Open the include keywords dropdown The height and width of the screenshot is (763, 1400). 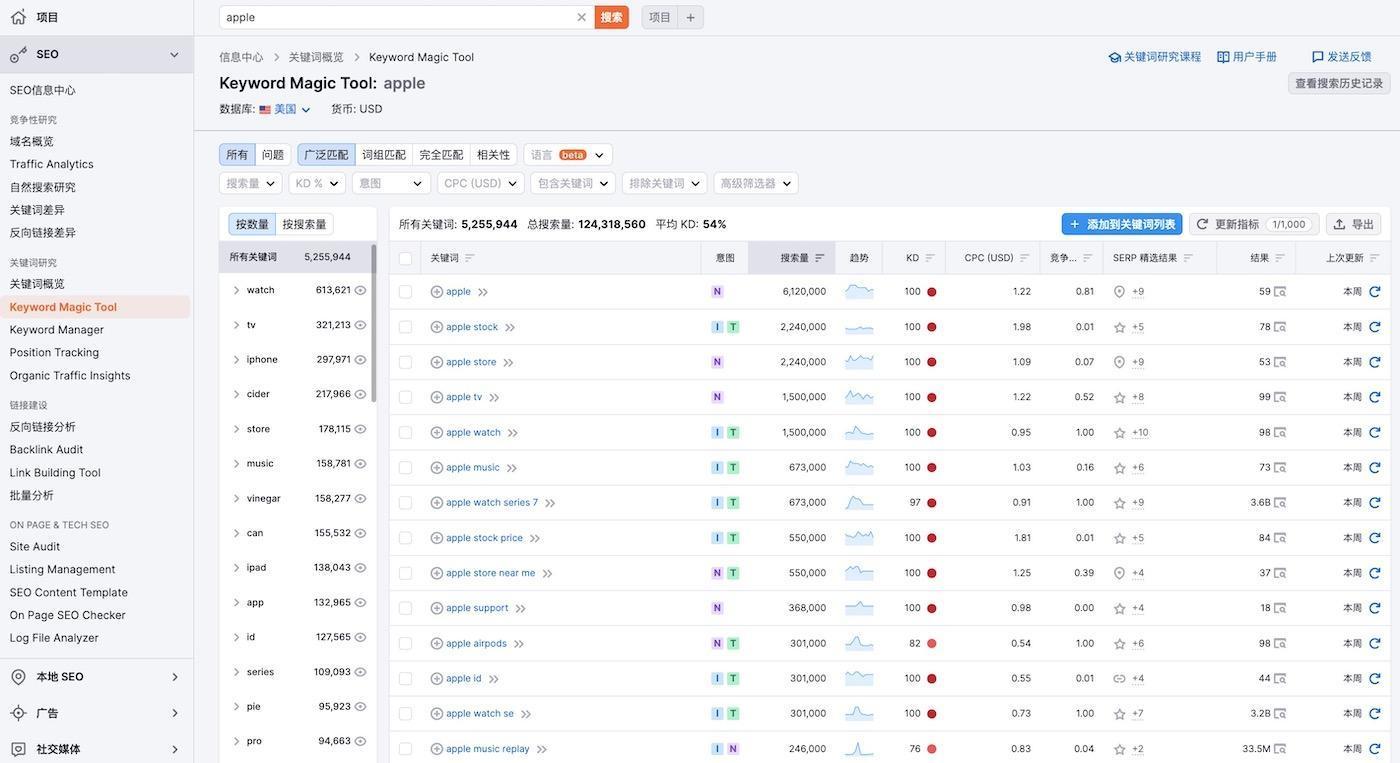tap(573, 183)
